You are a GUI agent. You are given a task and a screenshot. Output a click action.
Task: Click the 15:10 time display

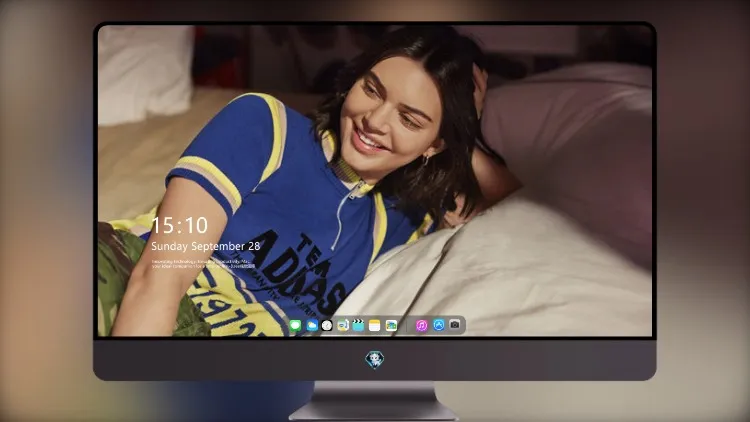[179, 225]
